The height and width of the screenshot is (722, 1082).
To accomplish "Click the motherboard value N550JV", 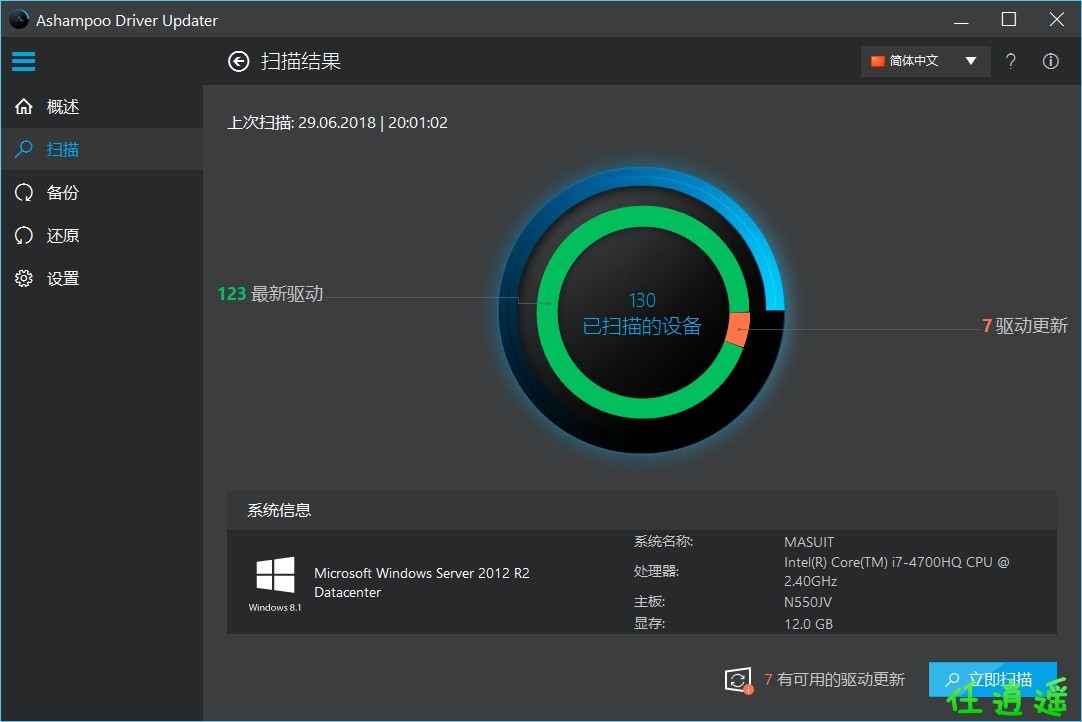I will coord(808,602).
